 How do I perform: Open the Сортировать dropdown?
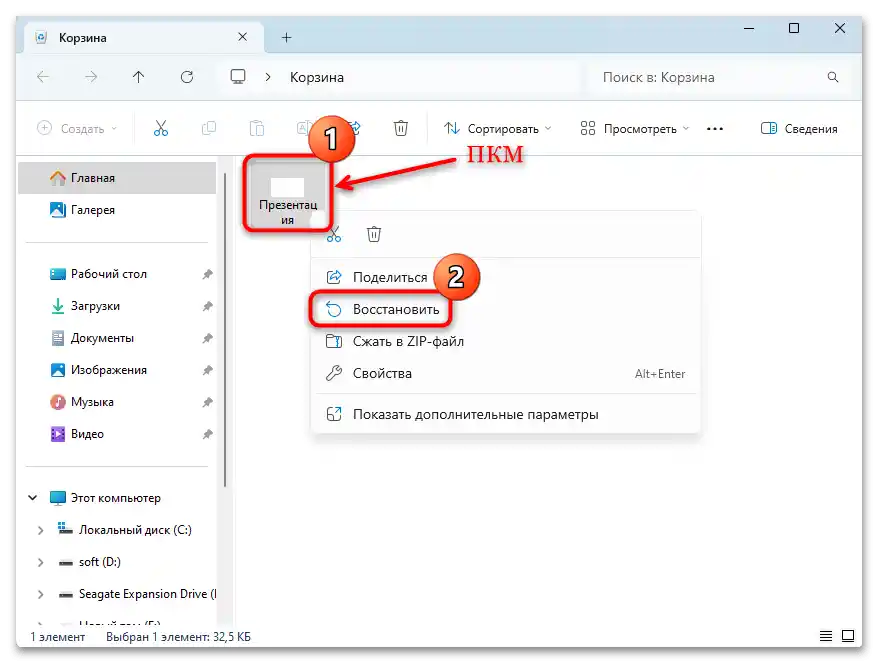point(498,128)
